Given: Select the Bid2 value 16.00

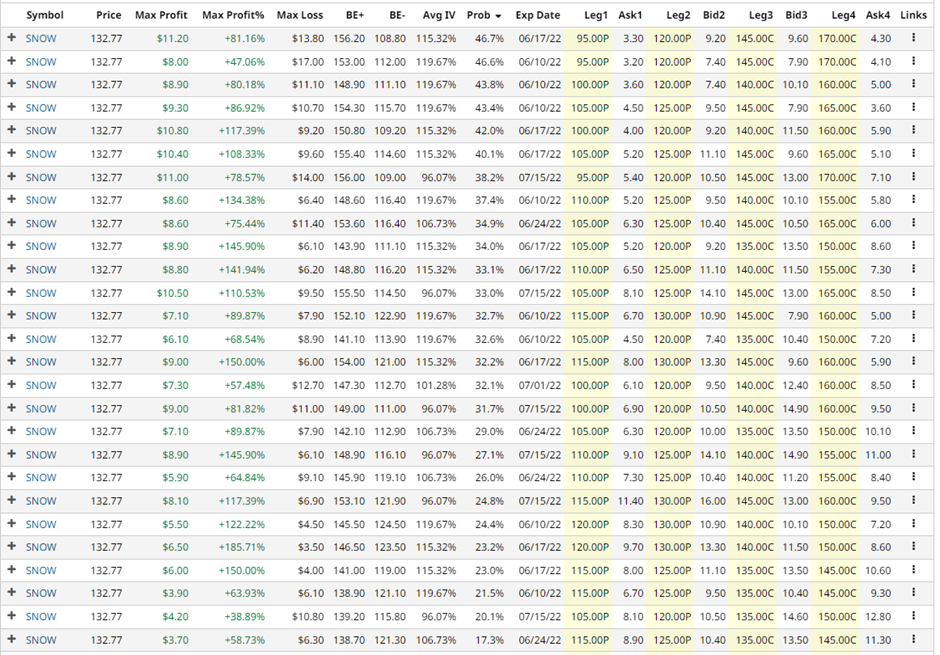Looking at the screenshot, I should click(x=713, y=501).
